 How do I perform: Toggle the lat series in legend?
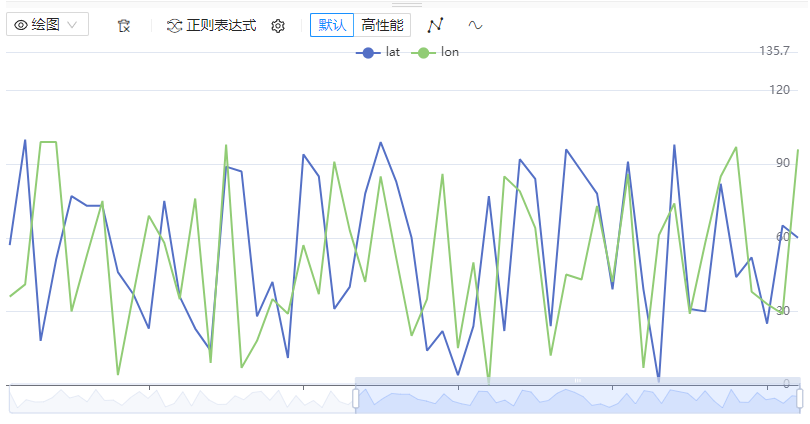(392, 52)
